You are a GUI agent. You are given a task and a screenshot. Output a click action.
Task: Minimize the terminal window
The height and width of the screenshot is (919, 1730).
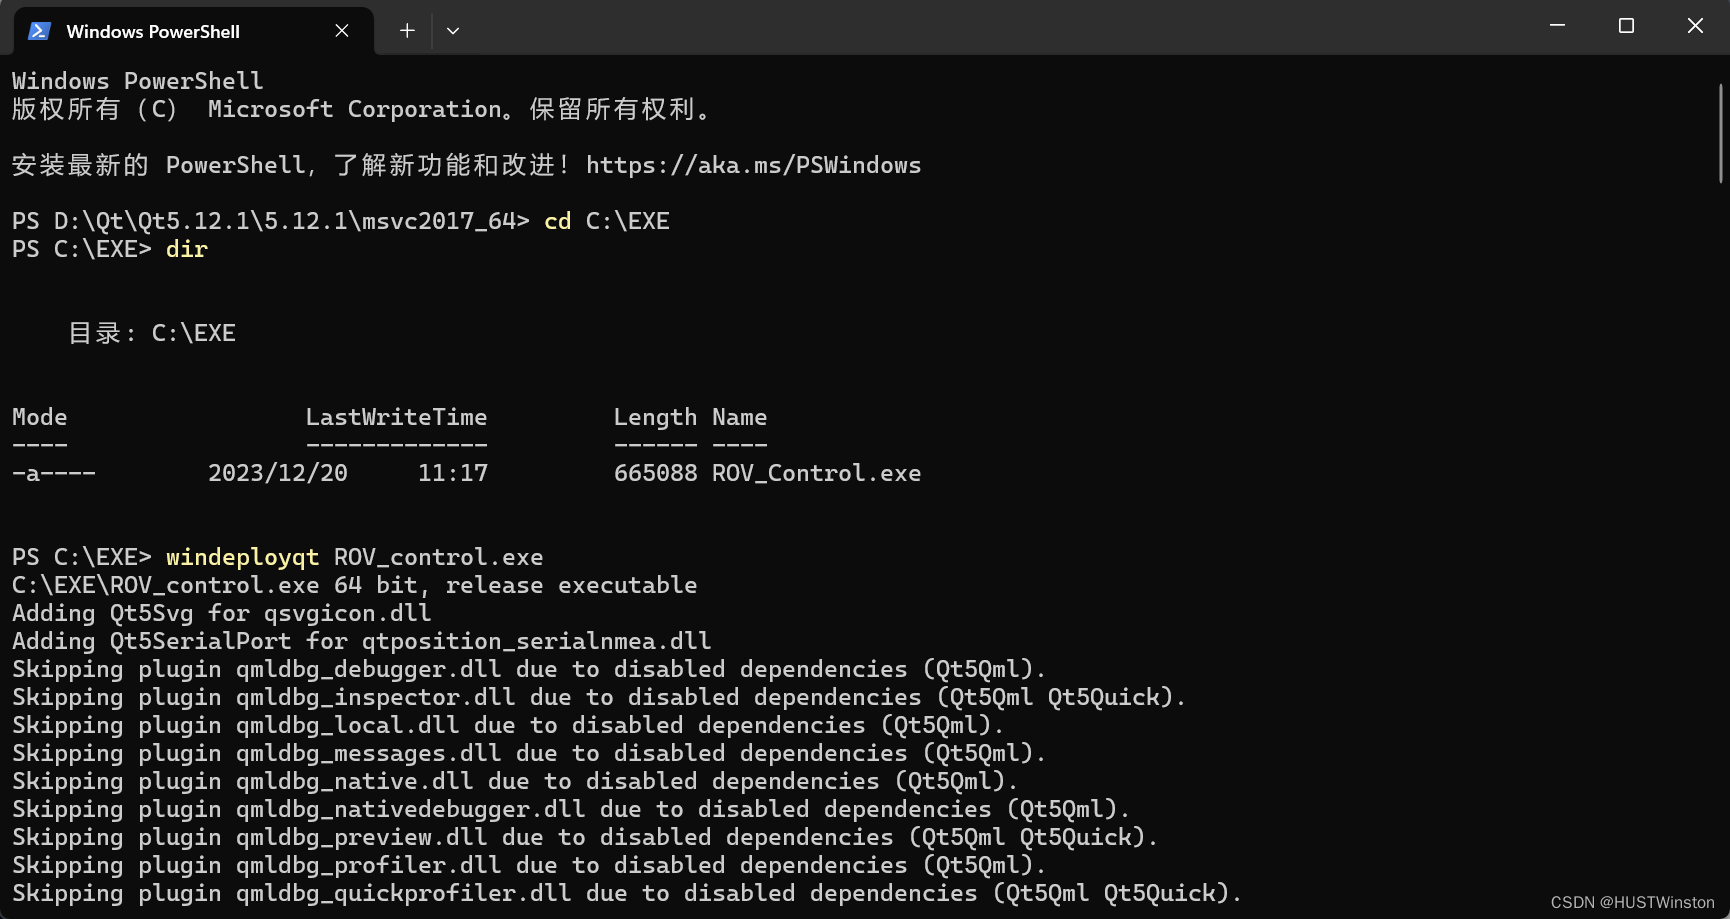1556,25
